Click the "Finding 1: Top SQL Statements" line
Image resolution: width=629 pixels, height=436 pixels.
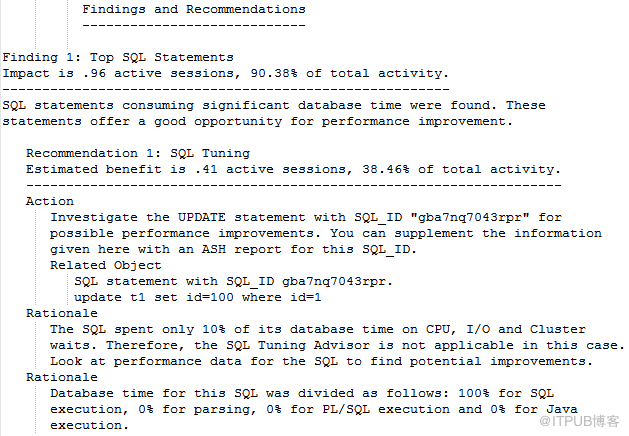tap(117, 57)
